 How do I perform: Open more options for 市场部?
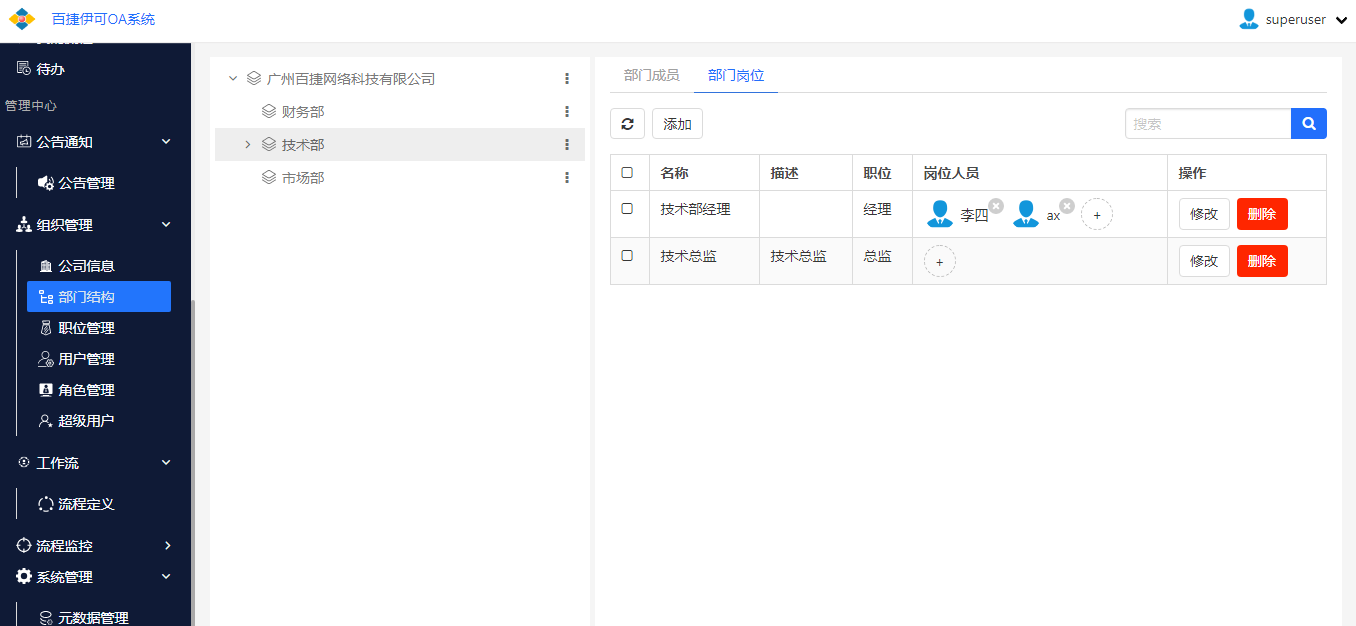(567, 177)
